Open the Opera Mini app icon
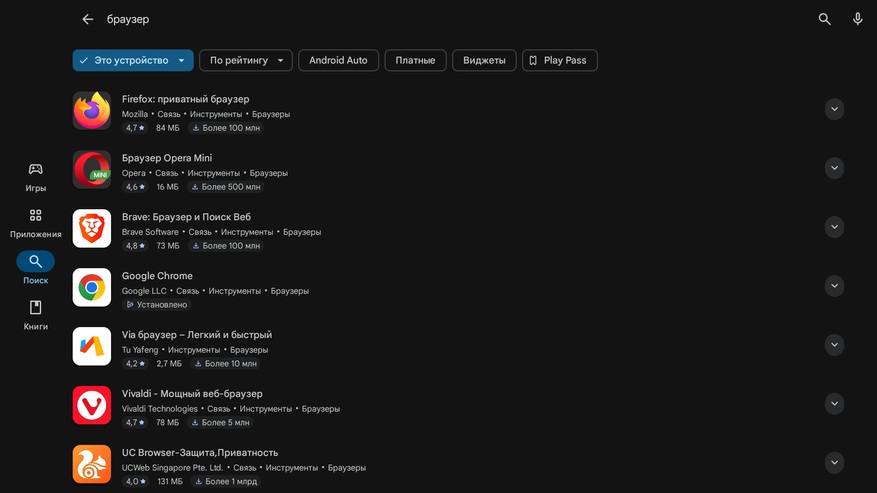This screenshot has width=877, height=493. [x=92, y=169]
